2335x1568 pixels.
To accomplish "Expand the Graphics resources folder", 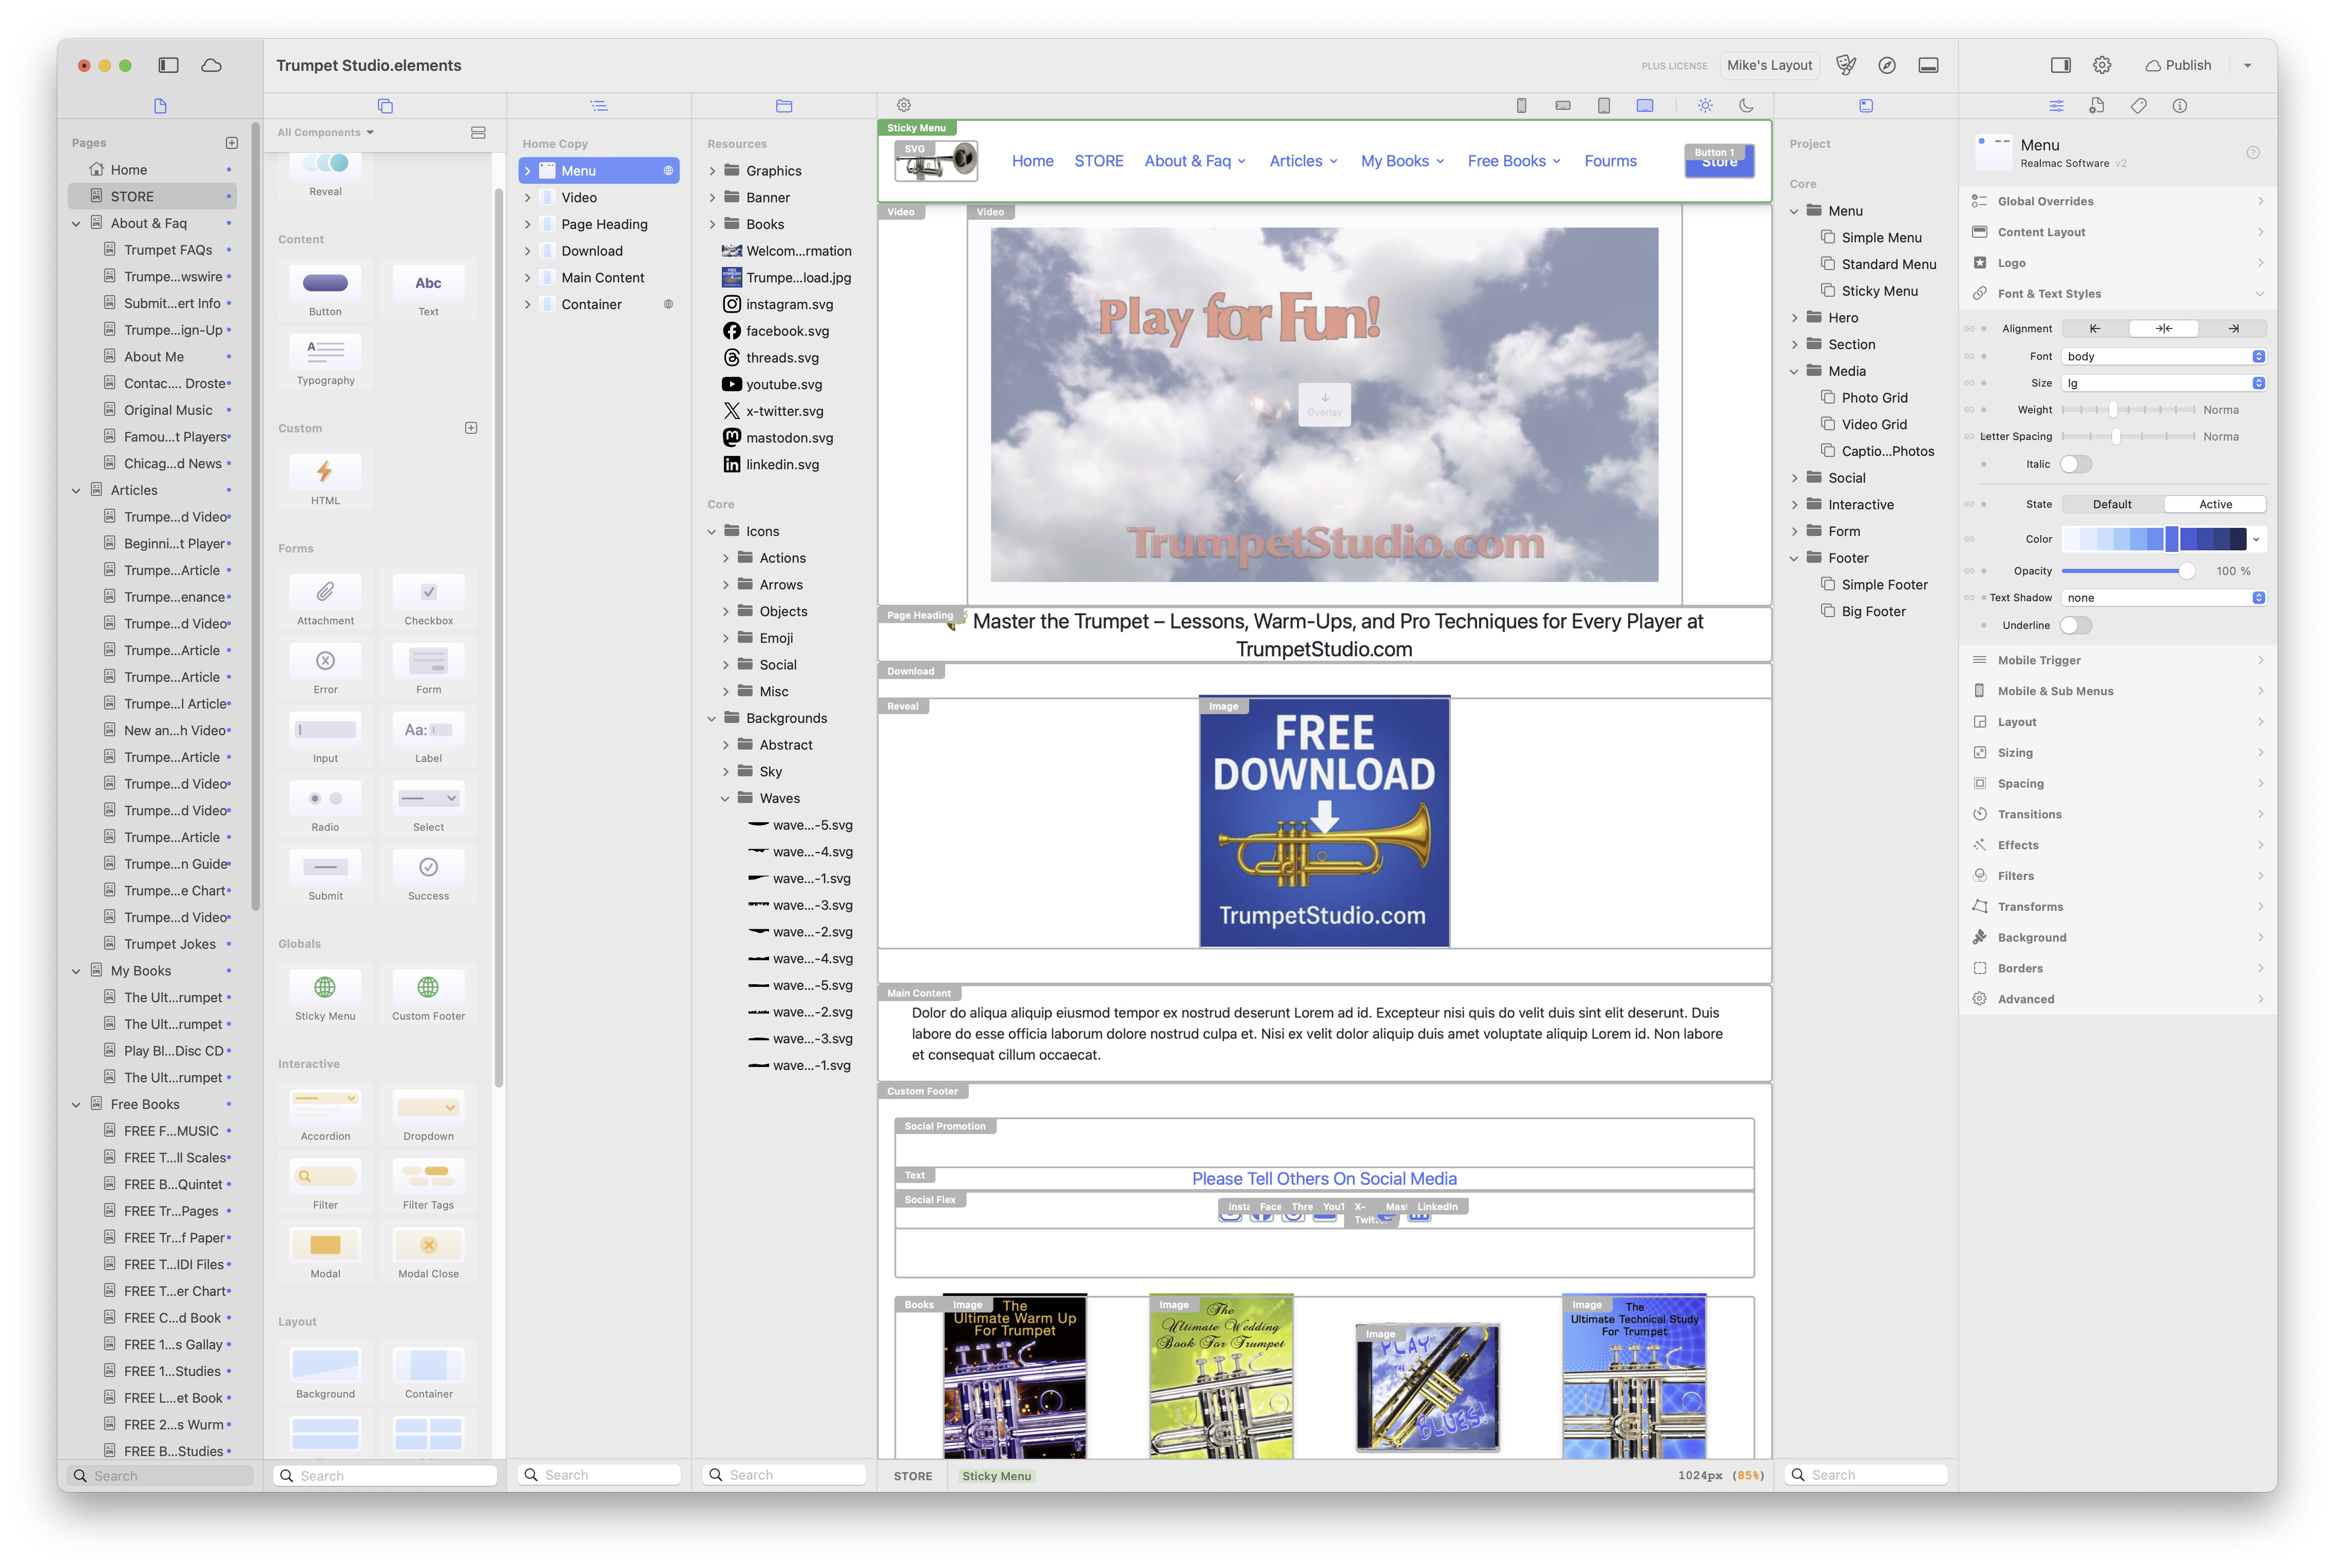I will coord(712,171).
